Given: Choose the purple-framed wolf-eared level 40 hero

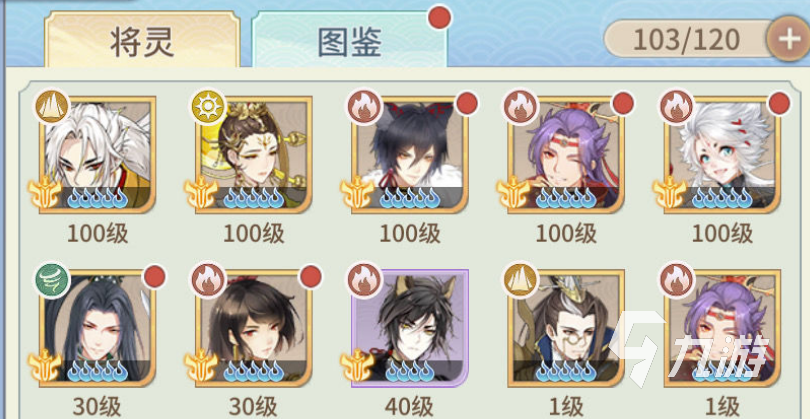Looking at the screenshot, I should tap(410, 328).
